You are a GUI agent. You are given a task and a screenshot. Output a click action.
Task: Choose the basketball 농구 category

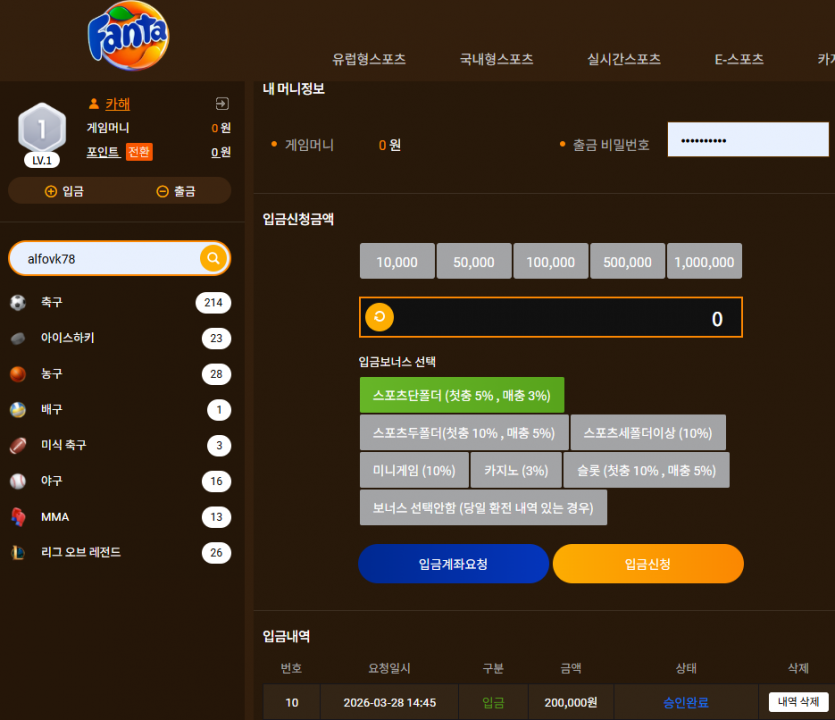click(120, 374)
